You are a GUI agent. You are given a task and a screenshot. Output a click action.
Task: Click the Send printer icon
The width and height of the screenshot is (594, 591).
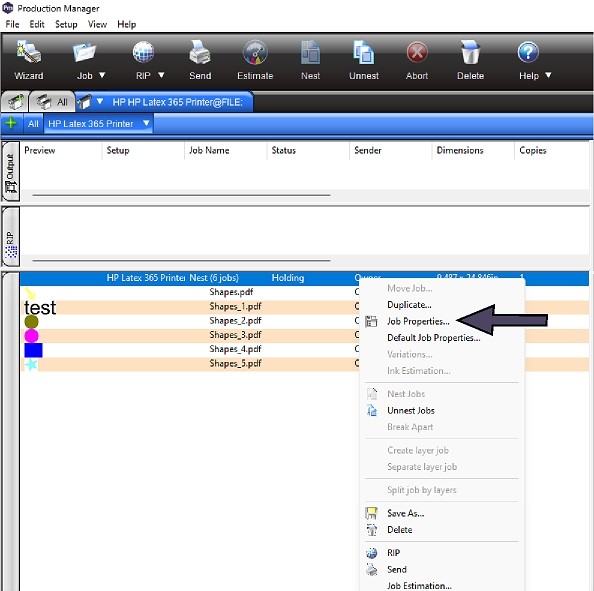200,52
